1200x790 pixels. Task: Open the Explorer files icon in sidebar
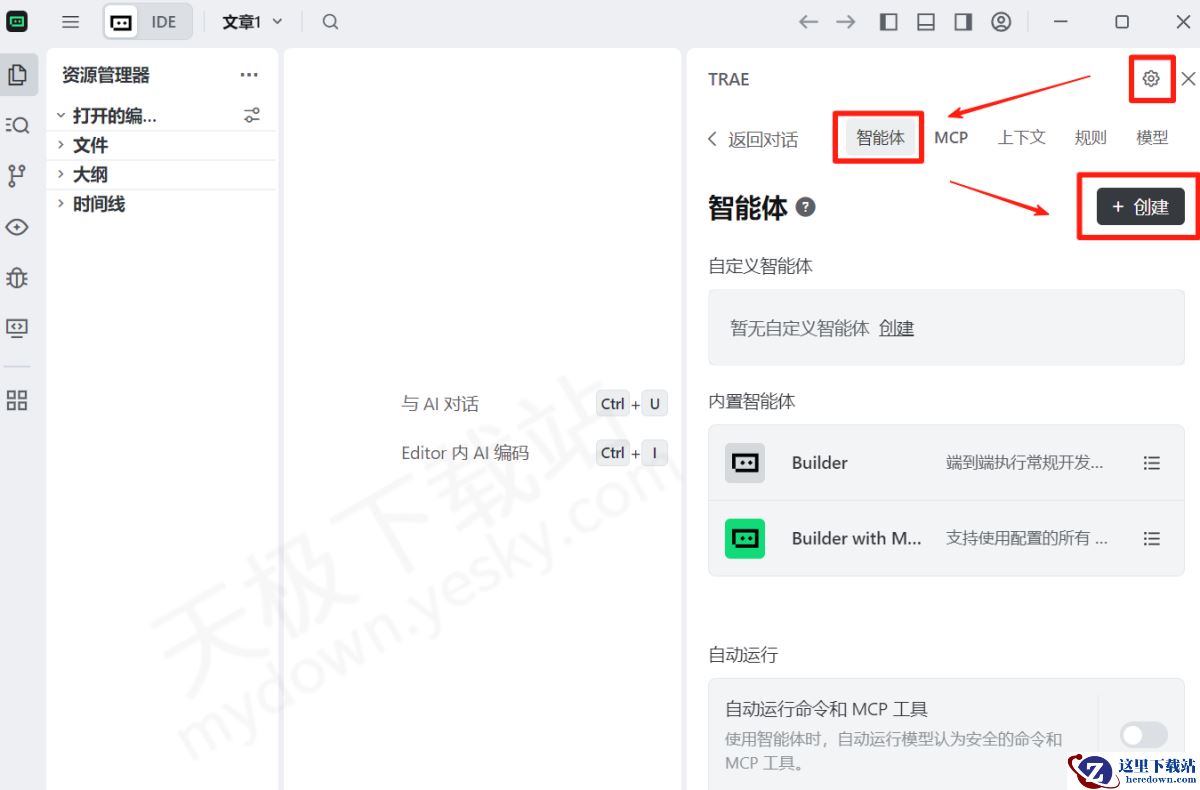click(17, 74)
